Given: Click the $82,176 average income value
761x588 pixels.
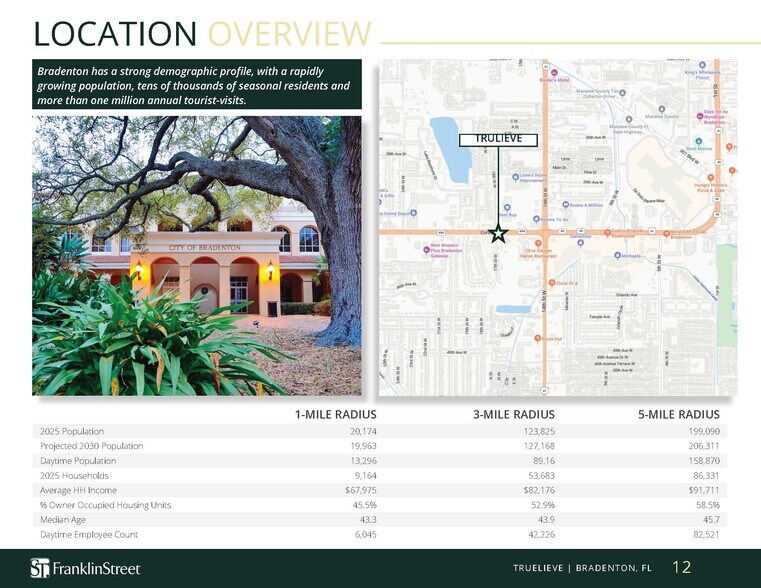Looking at the screenshot, I should click(x=539, y=490).
